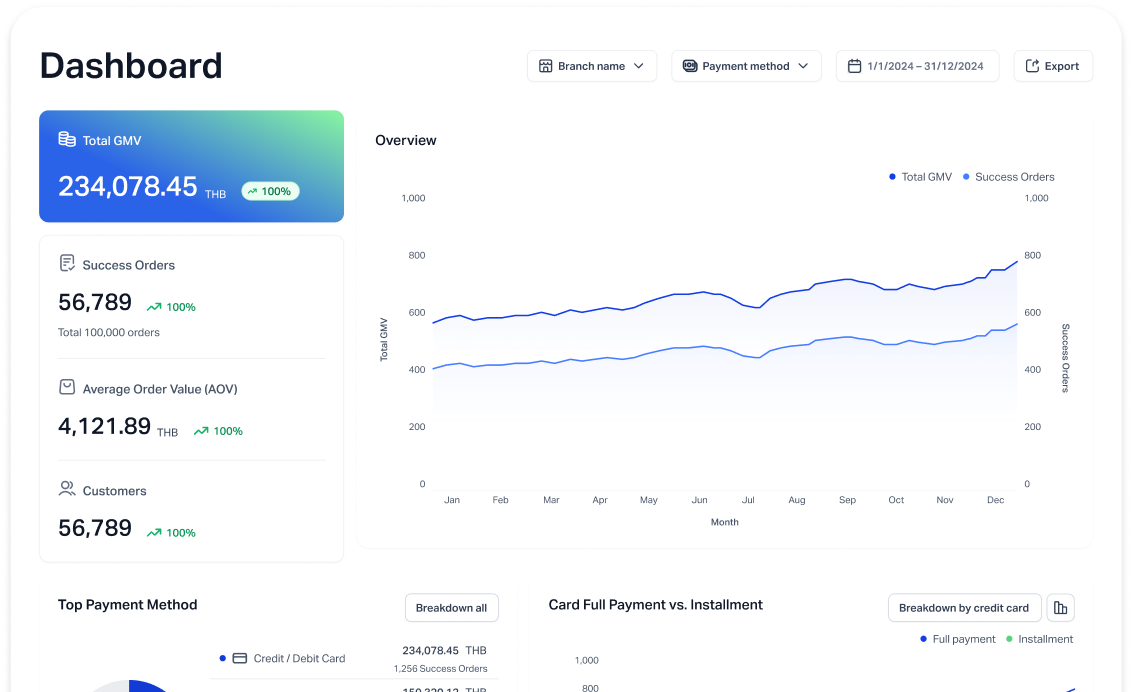The image size is (1133, 692).
Task: Click the Credit / Debit Card icon
Action: 240,658
